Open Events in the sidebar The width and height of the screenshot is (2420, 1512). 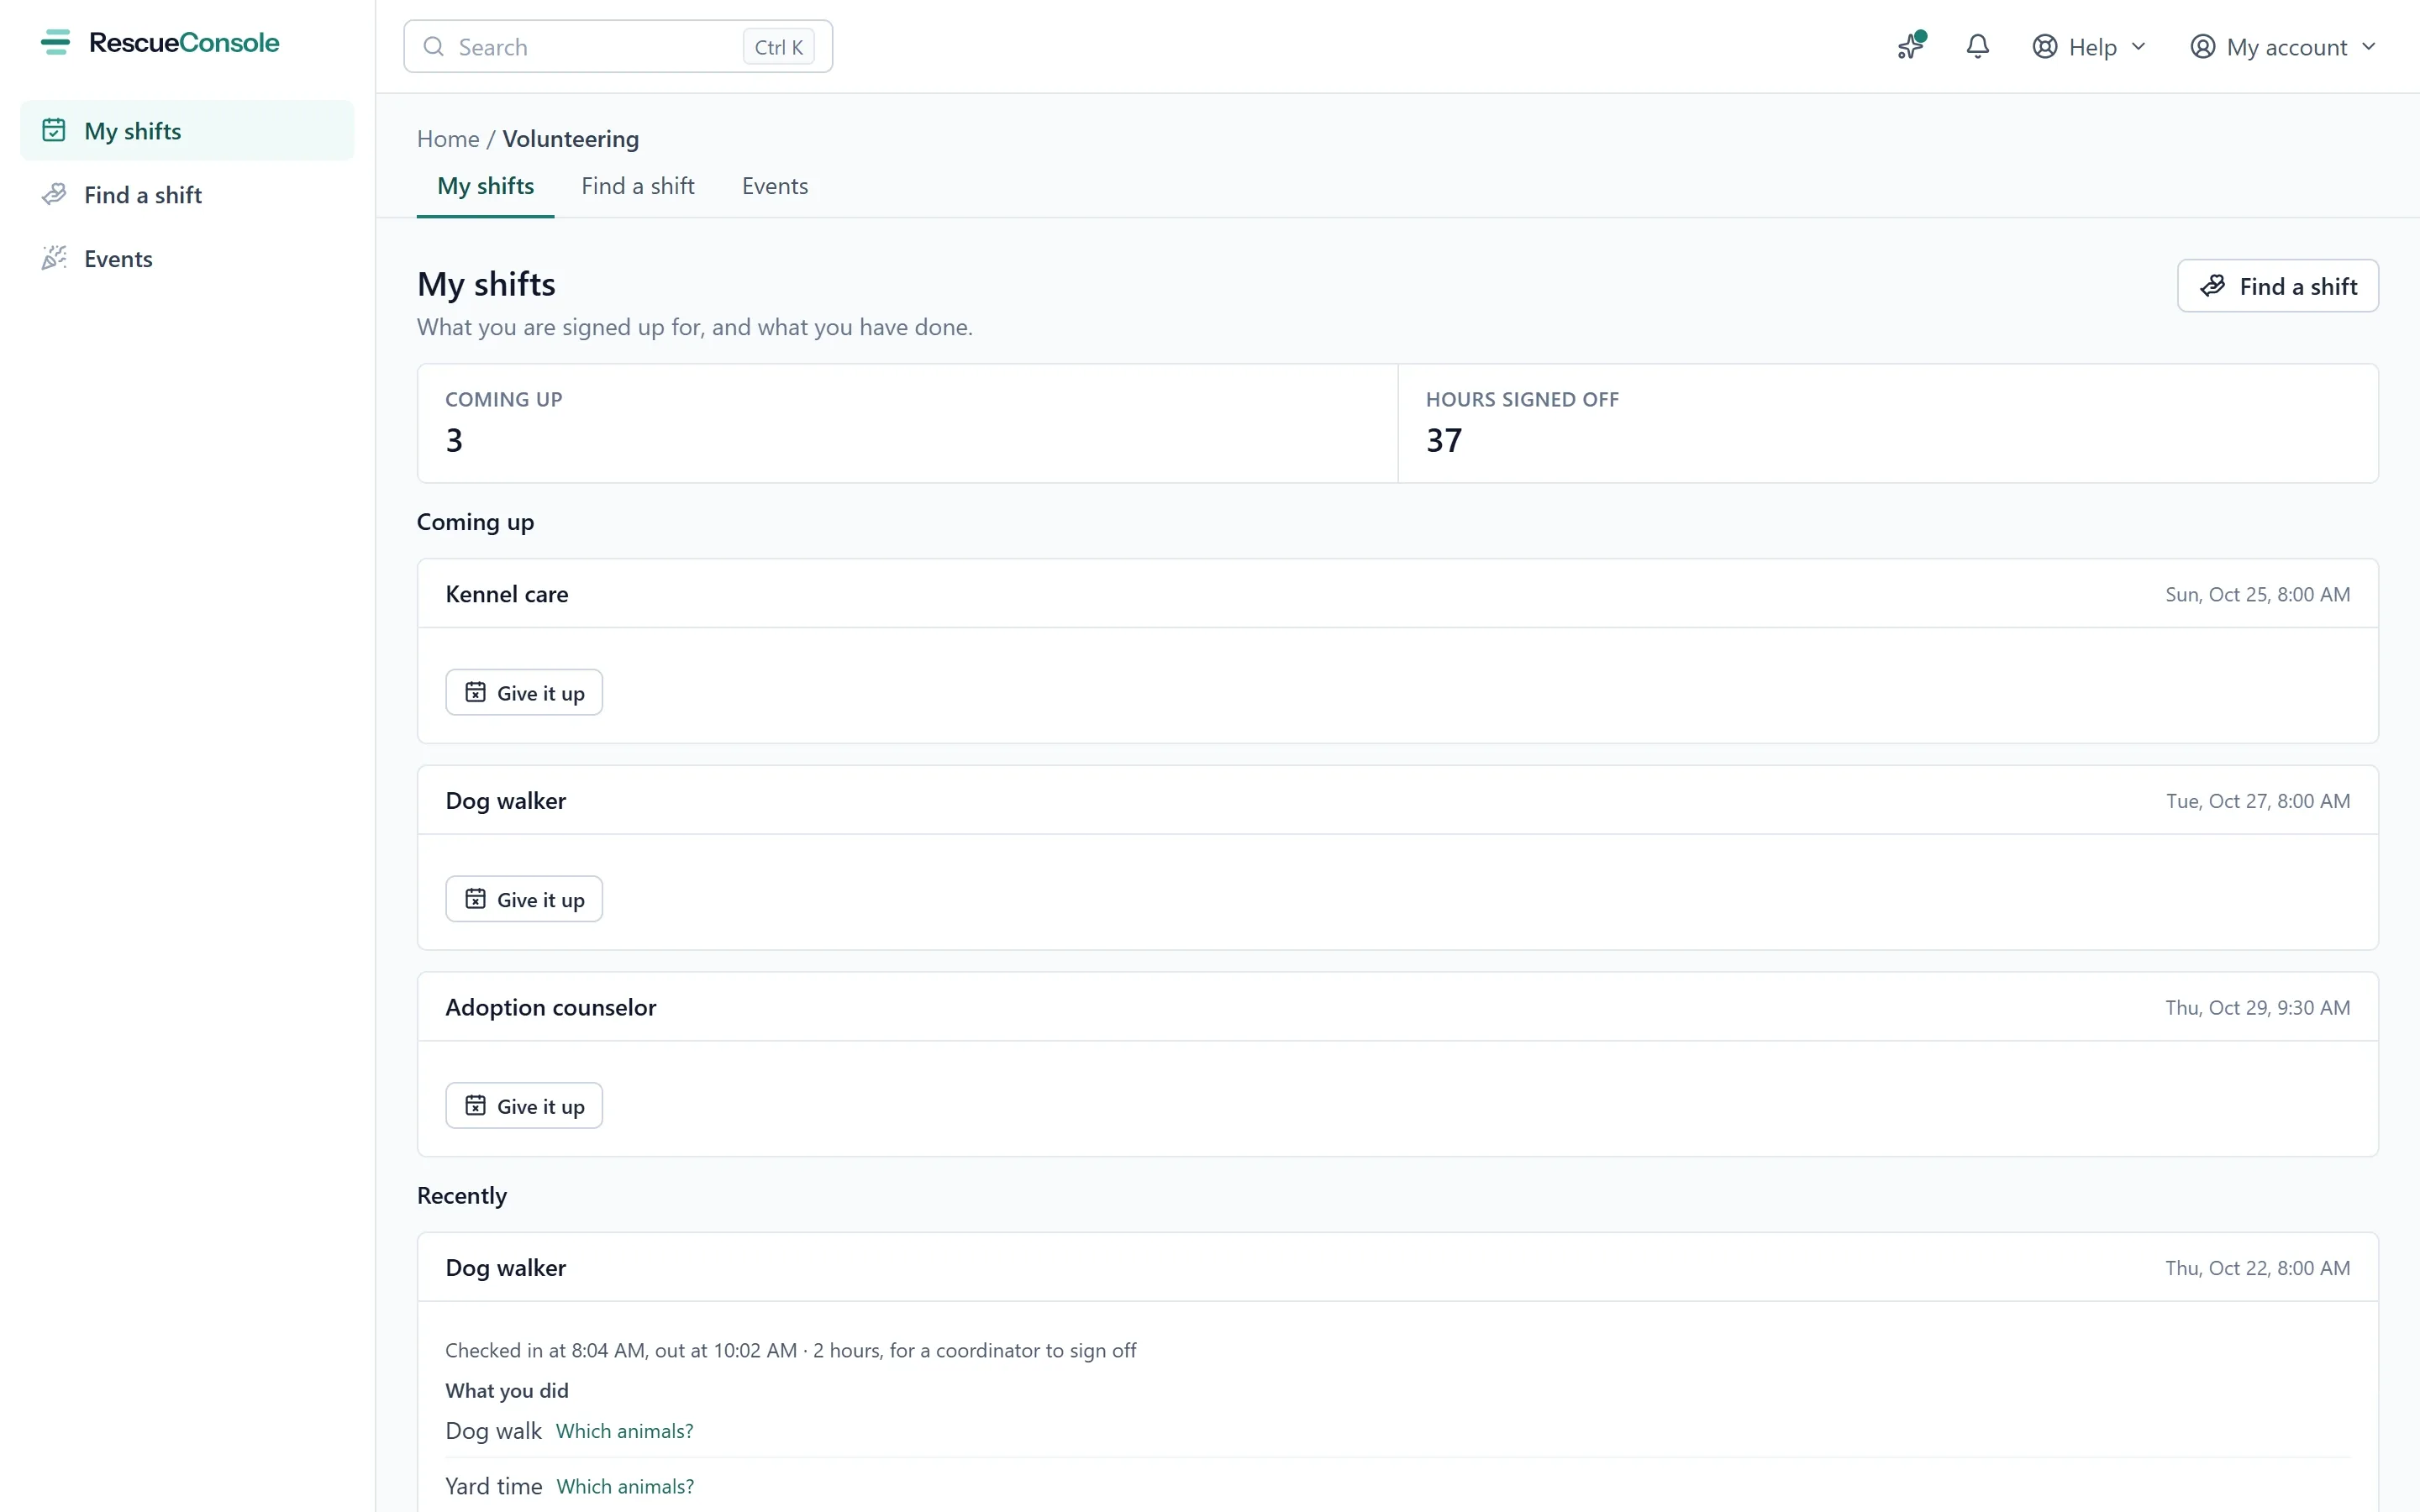[187, 259]
